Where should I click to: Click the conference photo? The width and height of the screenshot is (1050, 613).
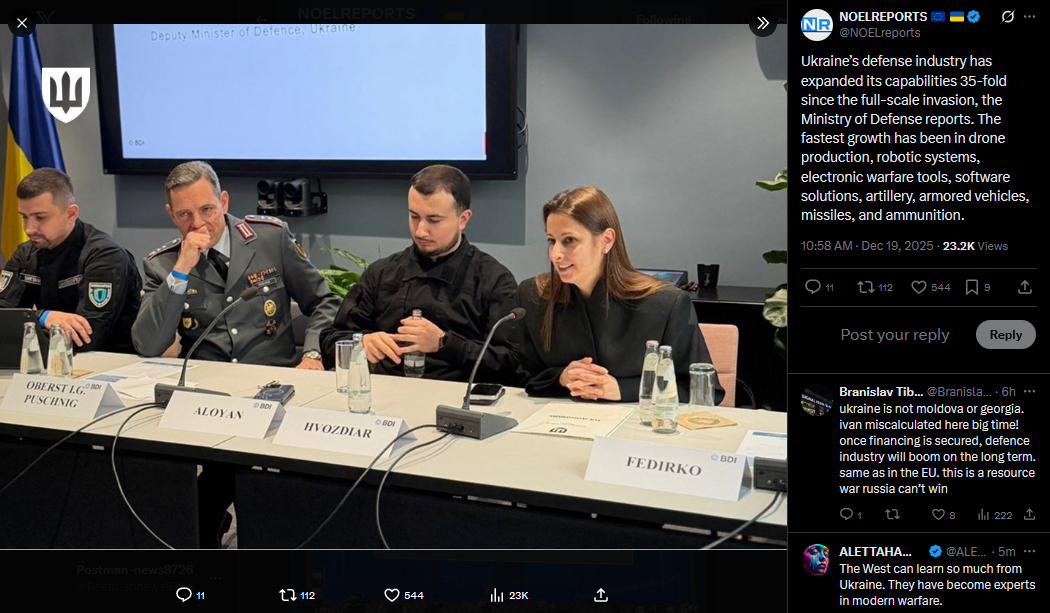coord(393,286)
